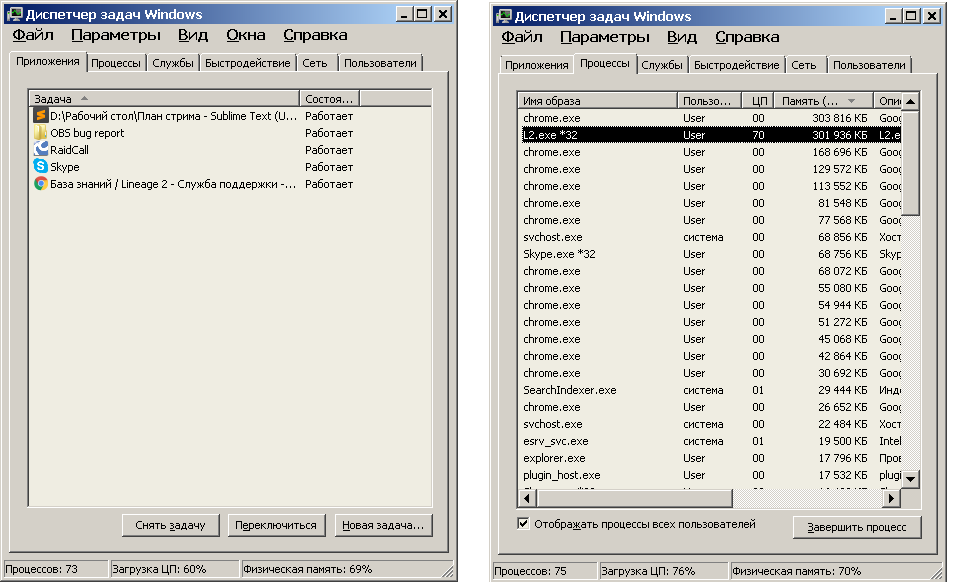Open Окна menu in left window

(246, 35)
